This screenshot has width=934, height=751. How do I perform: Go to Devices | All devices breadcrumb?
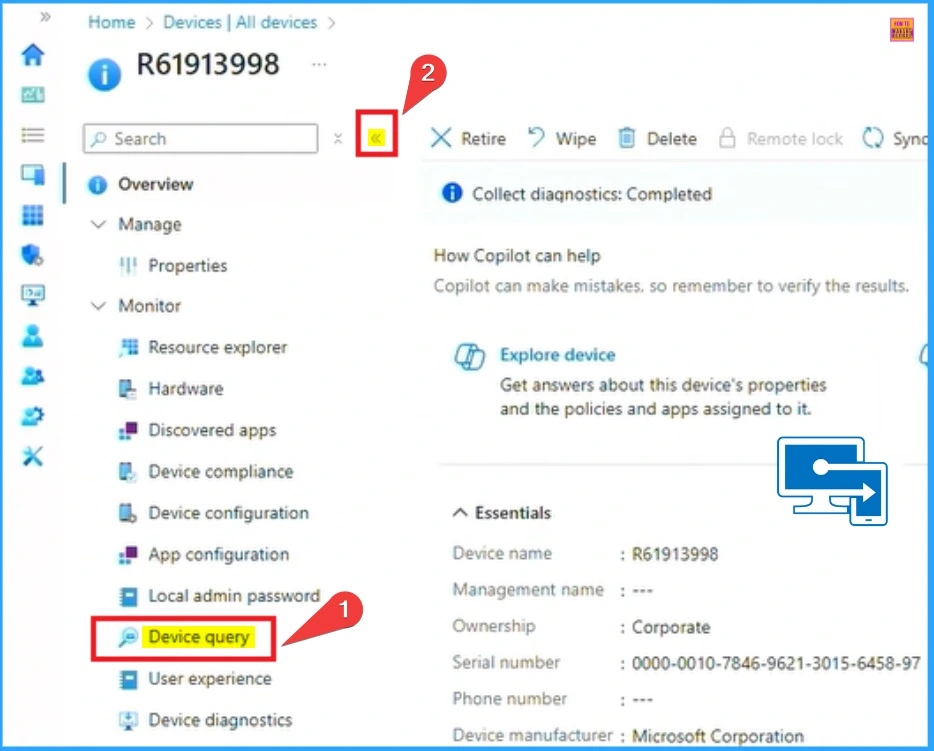click(240, 23)
